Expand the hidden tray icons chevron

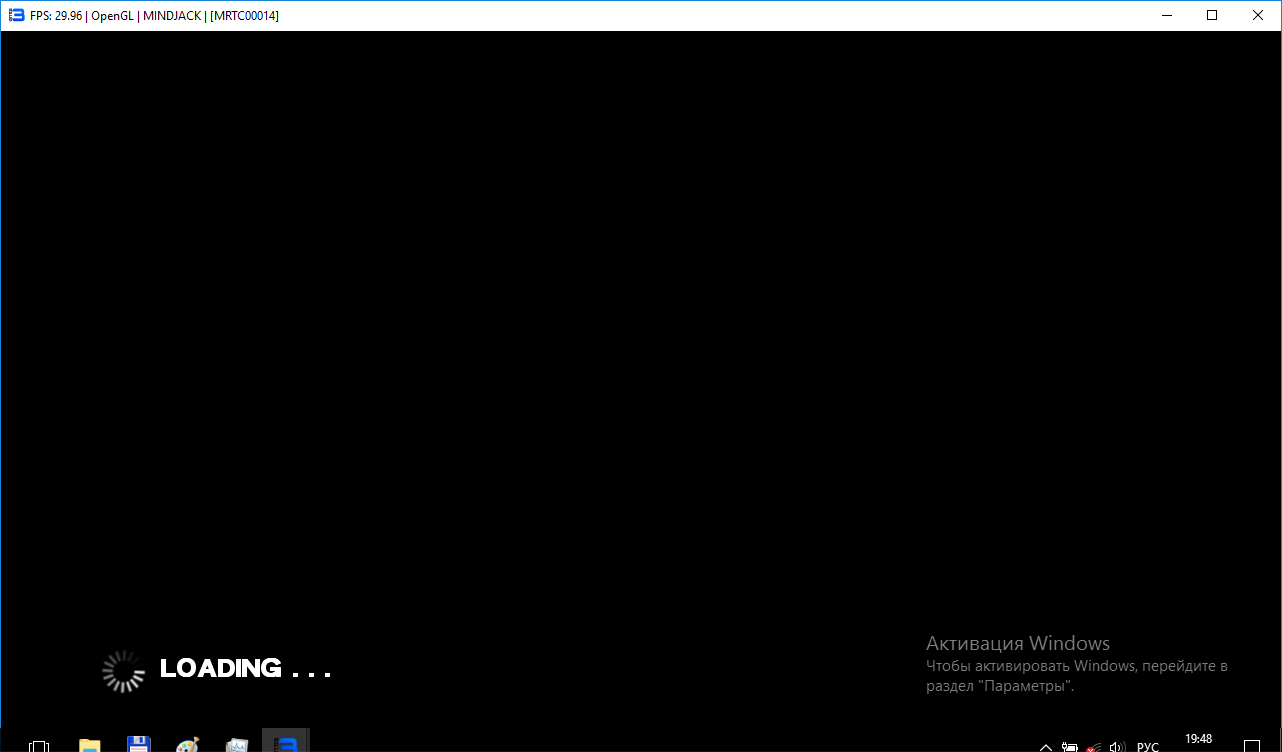[1046, 747]
